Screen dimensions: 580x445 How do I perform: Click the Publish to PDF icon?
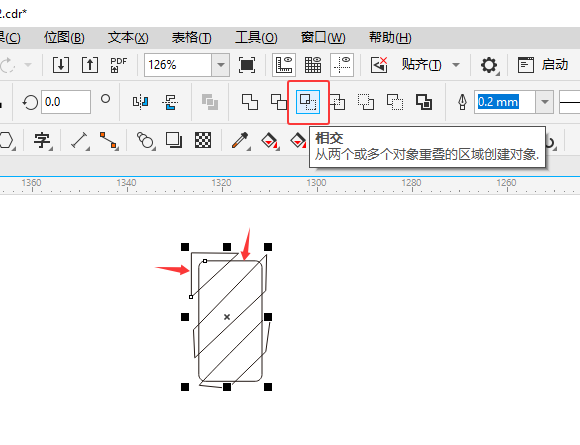pyautogui.click(x=119, y=65)
